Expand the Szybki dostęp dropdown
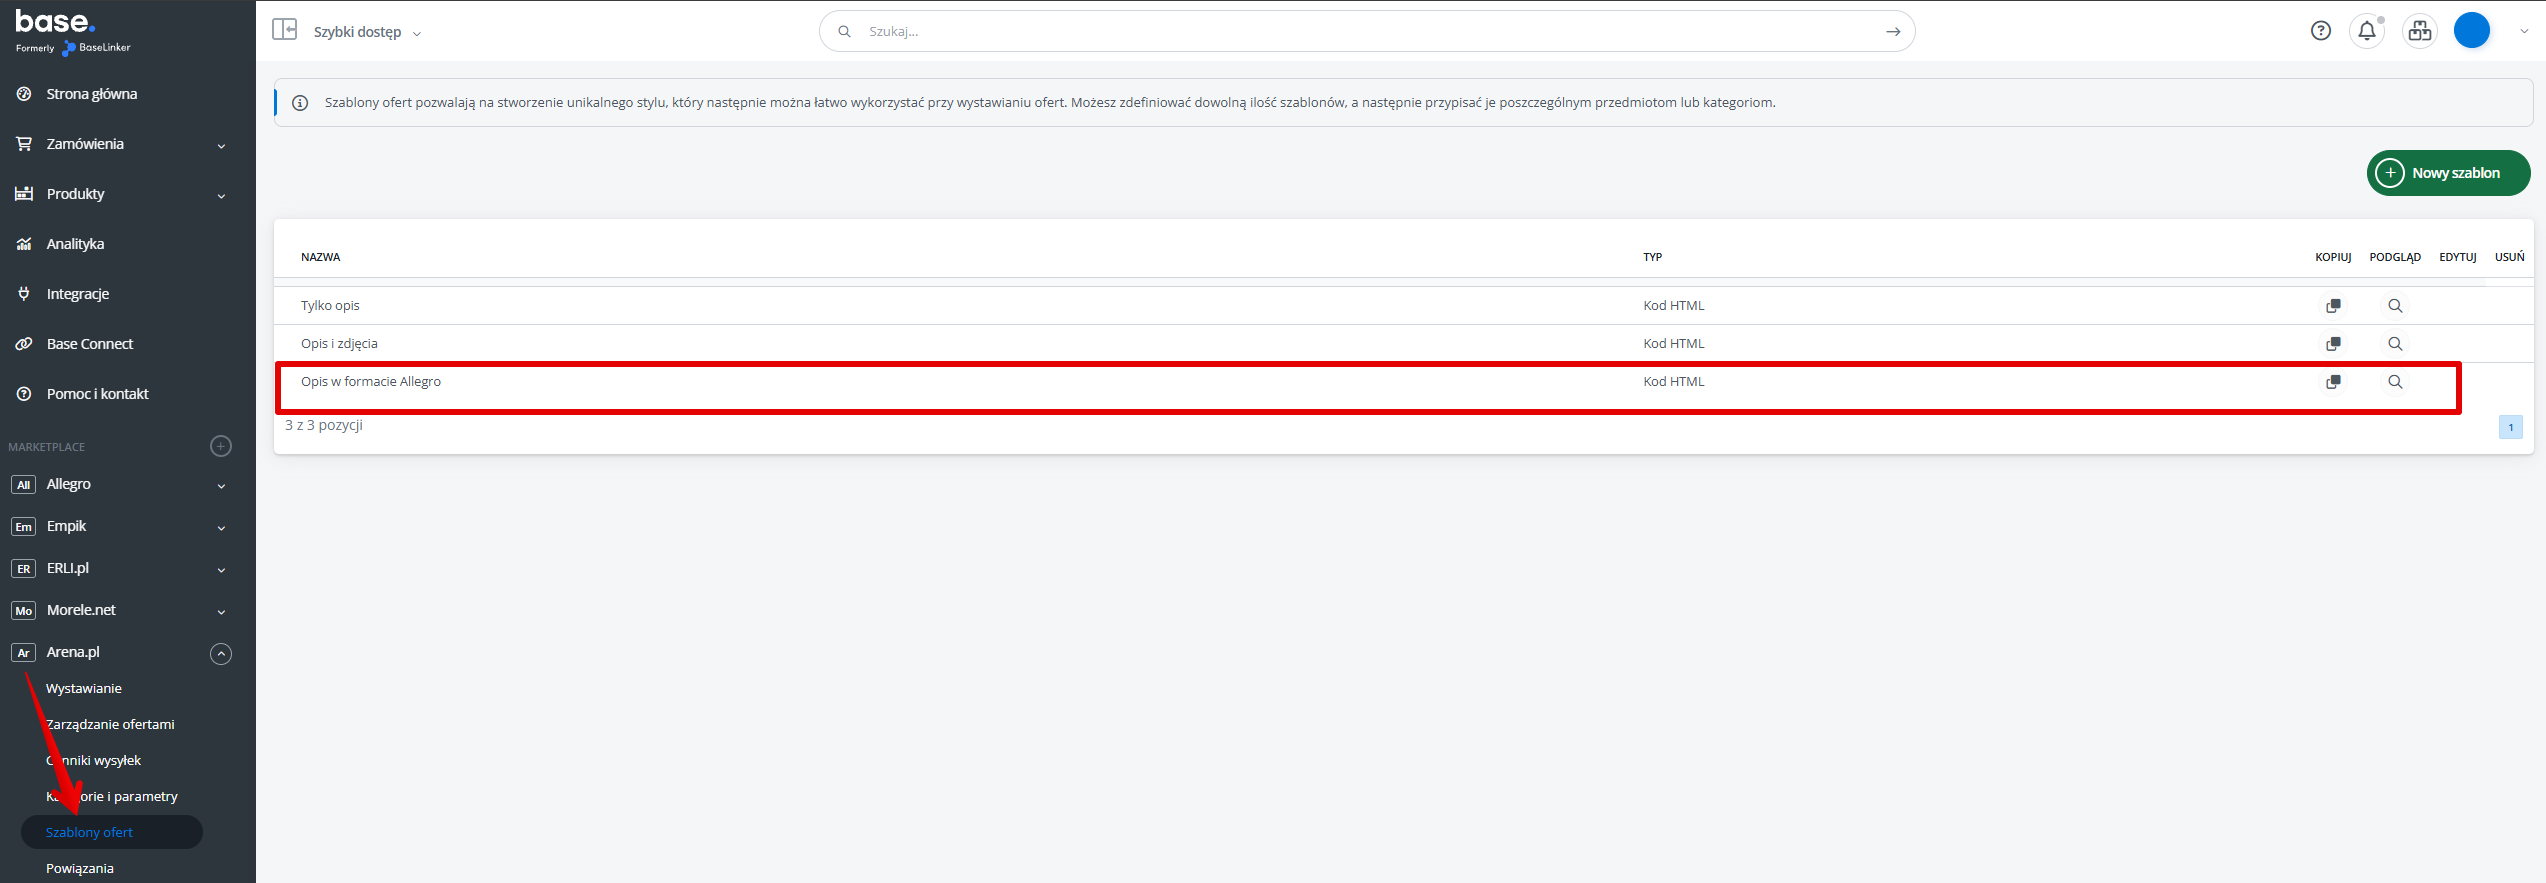 367,32
